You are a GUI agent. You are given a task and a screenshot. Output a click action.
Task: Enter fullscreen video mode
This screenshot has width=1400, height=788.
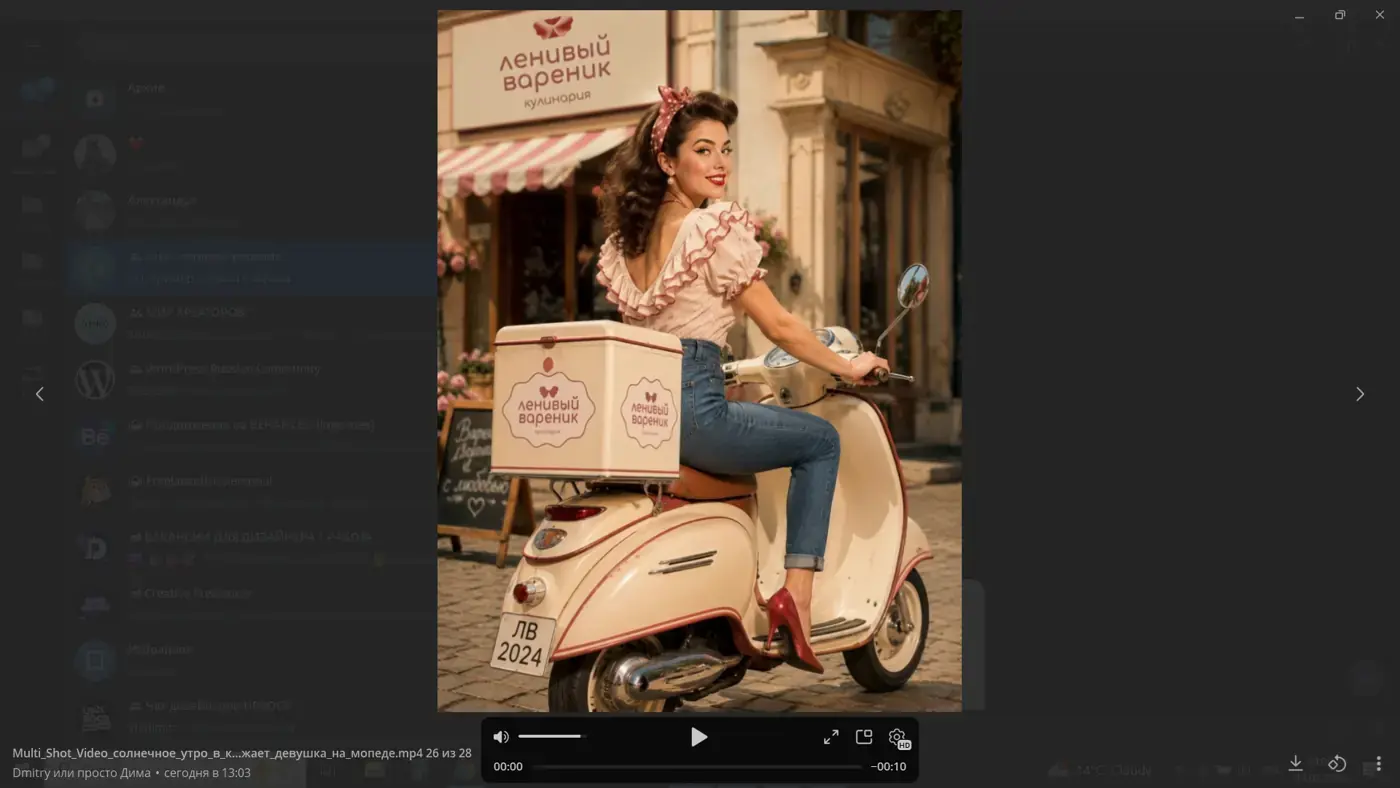(831, 737)
